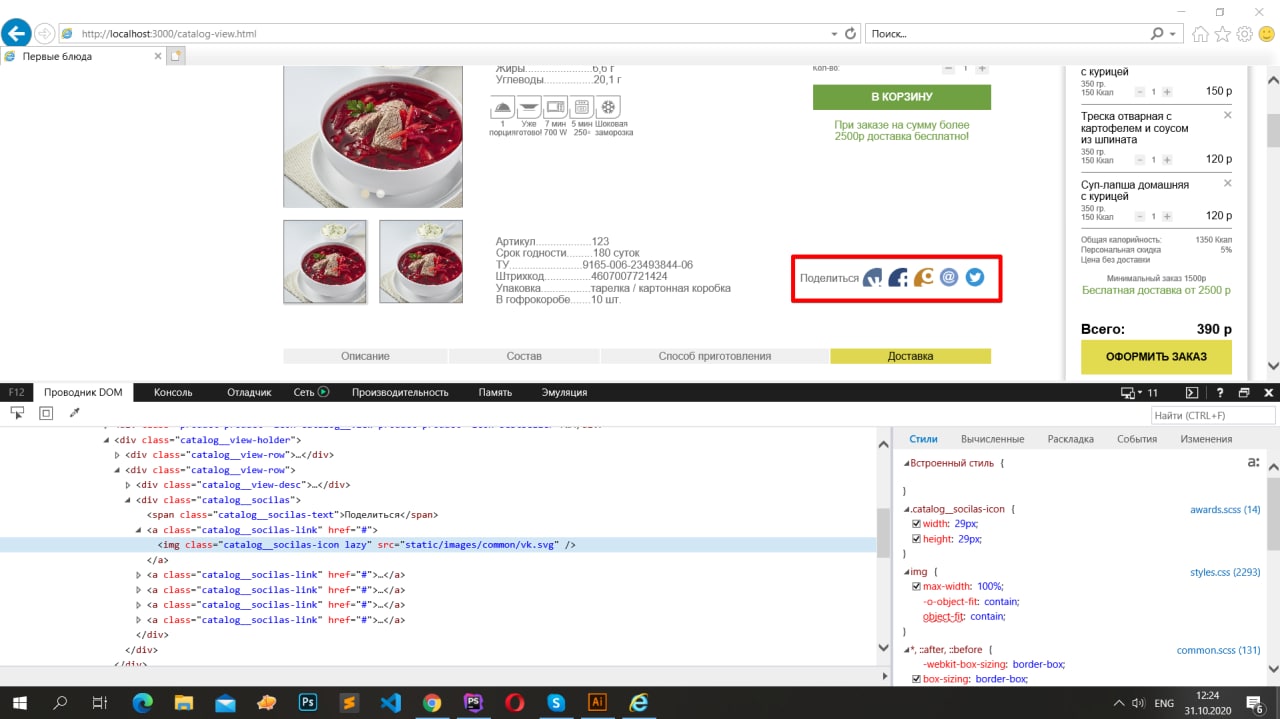The height and width of the screenshot is (719, 1280).
Task: Collapse the Встроенный стиль rule
Action: point(907,464)
